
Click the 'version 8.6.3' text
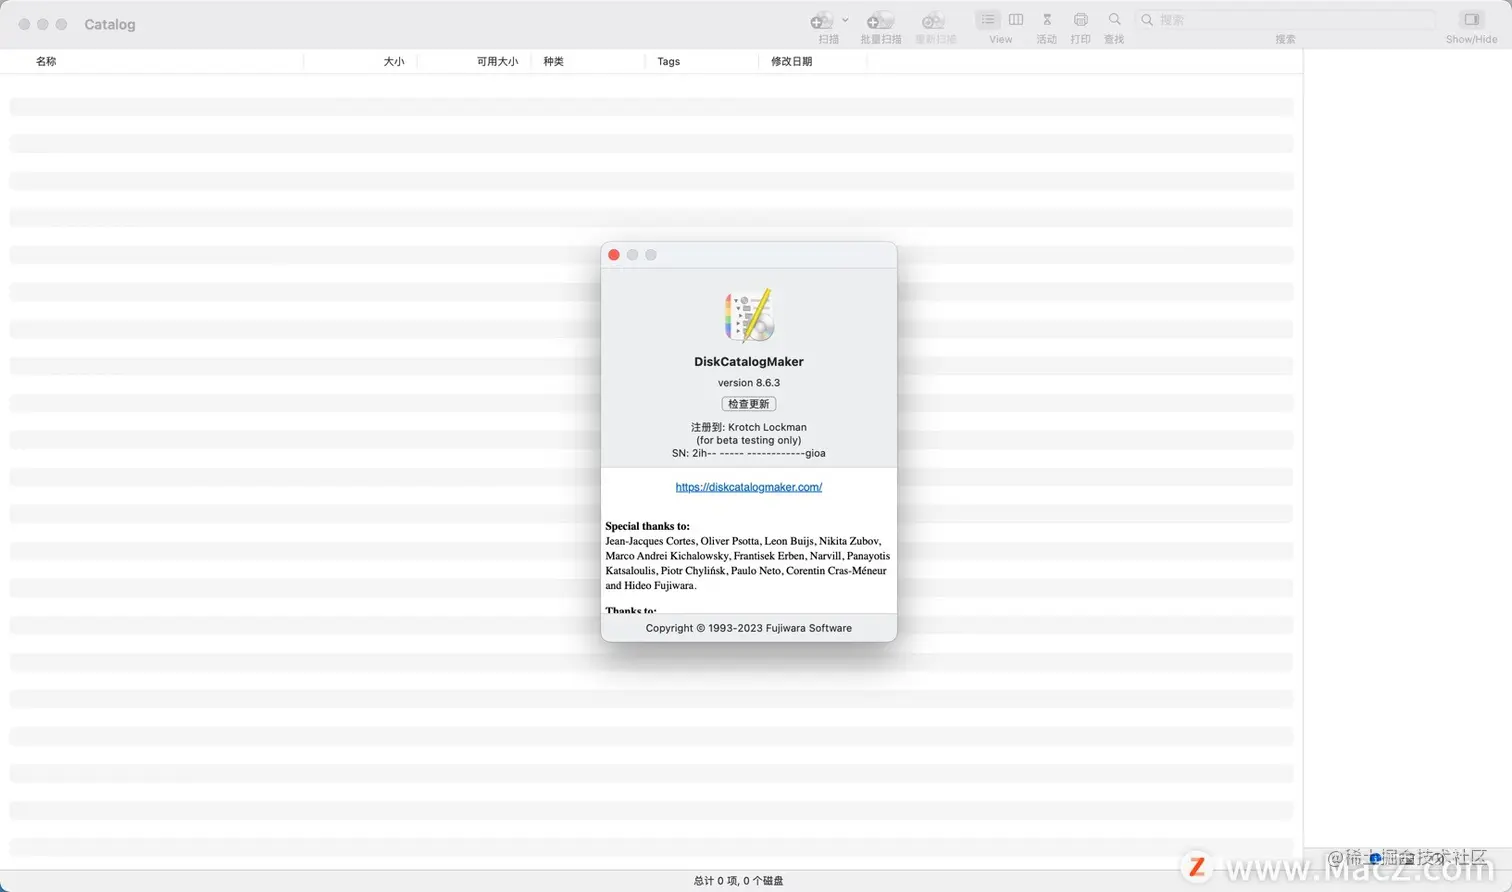[749, 383]
